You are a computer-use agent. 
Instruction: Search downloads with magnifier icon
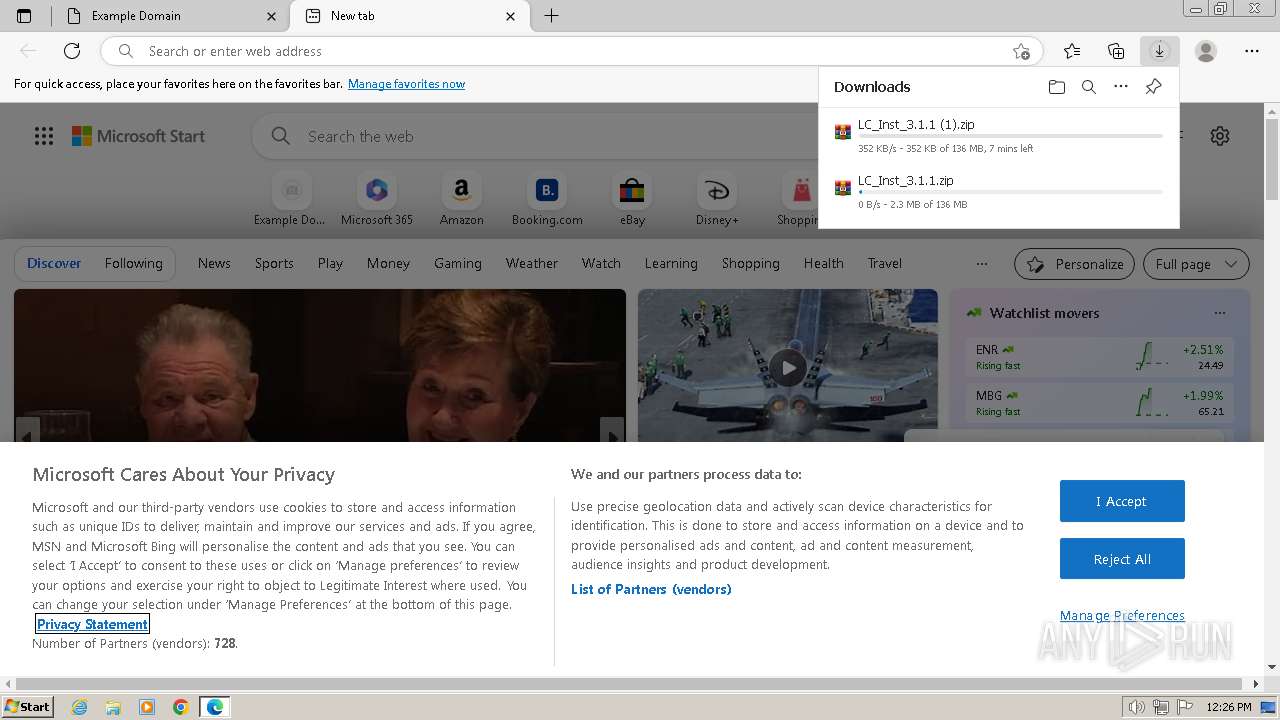1089,87
